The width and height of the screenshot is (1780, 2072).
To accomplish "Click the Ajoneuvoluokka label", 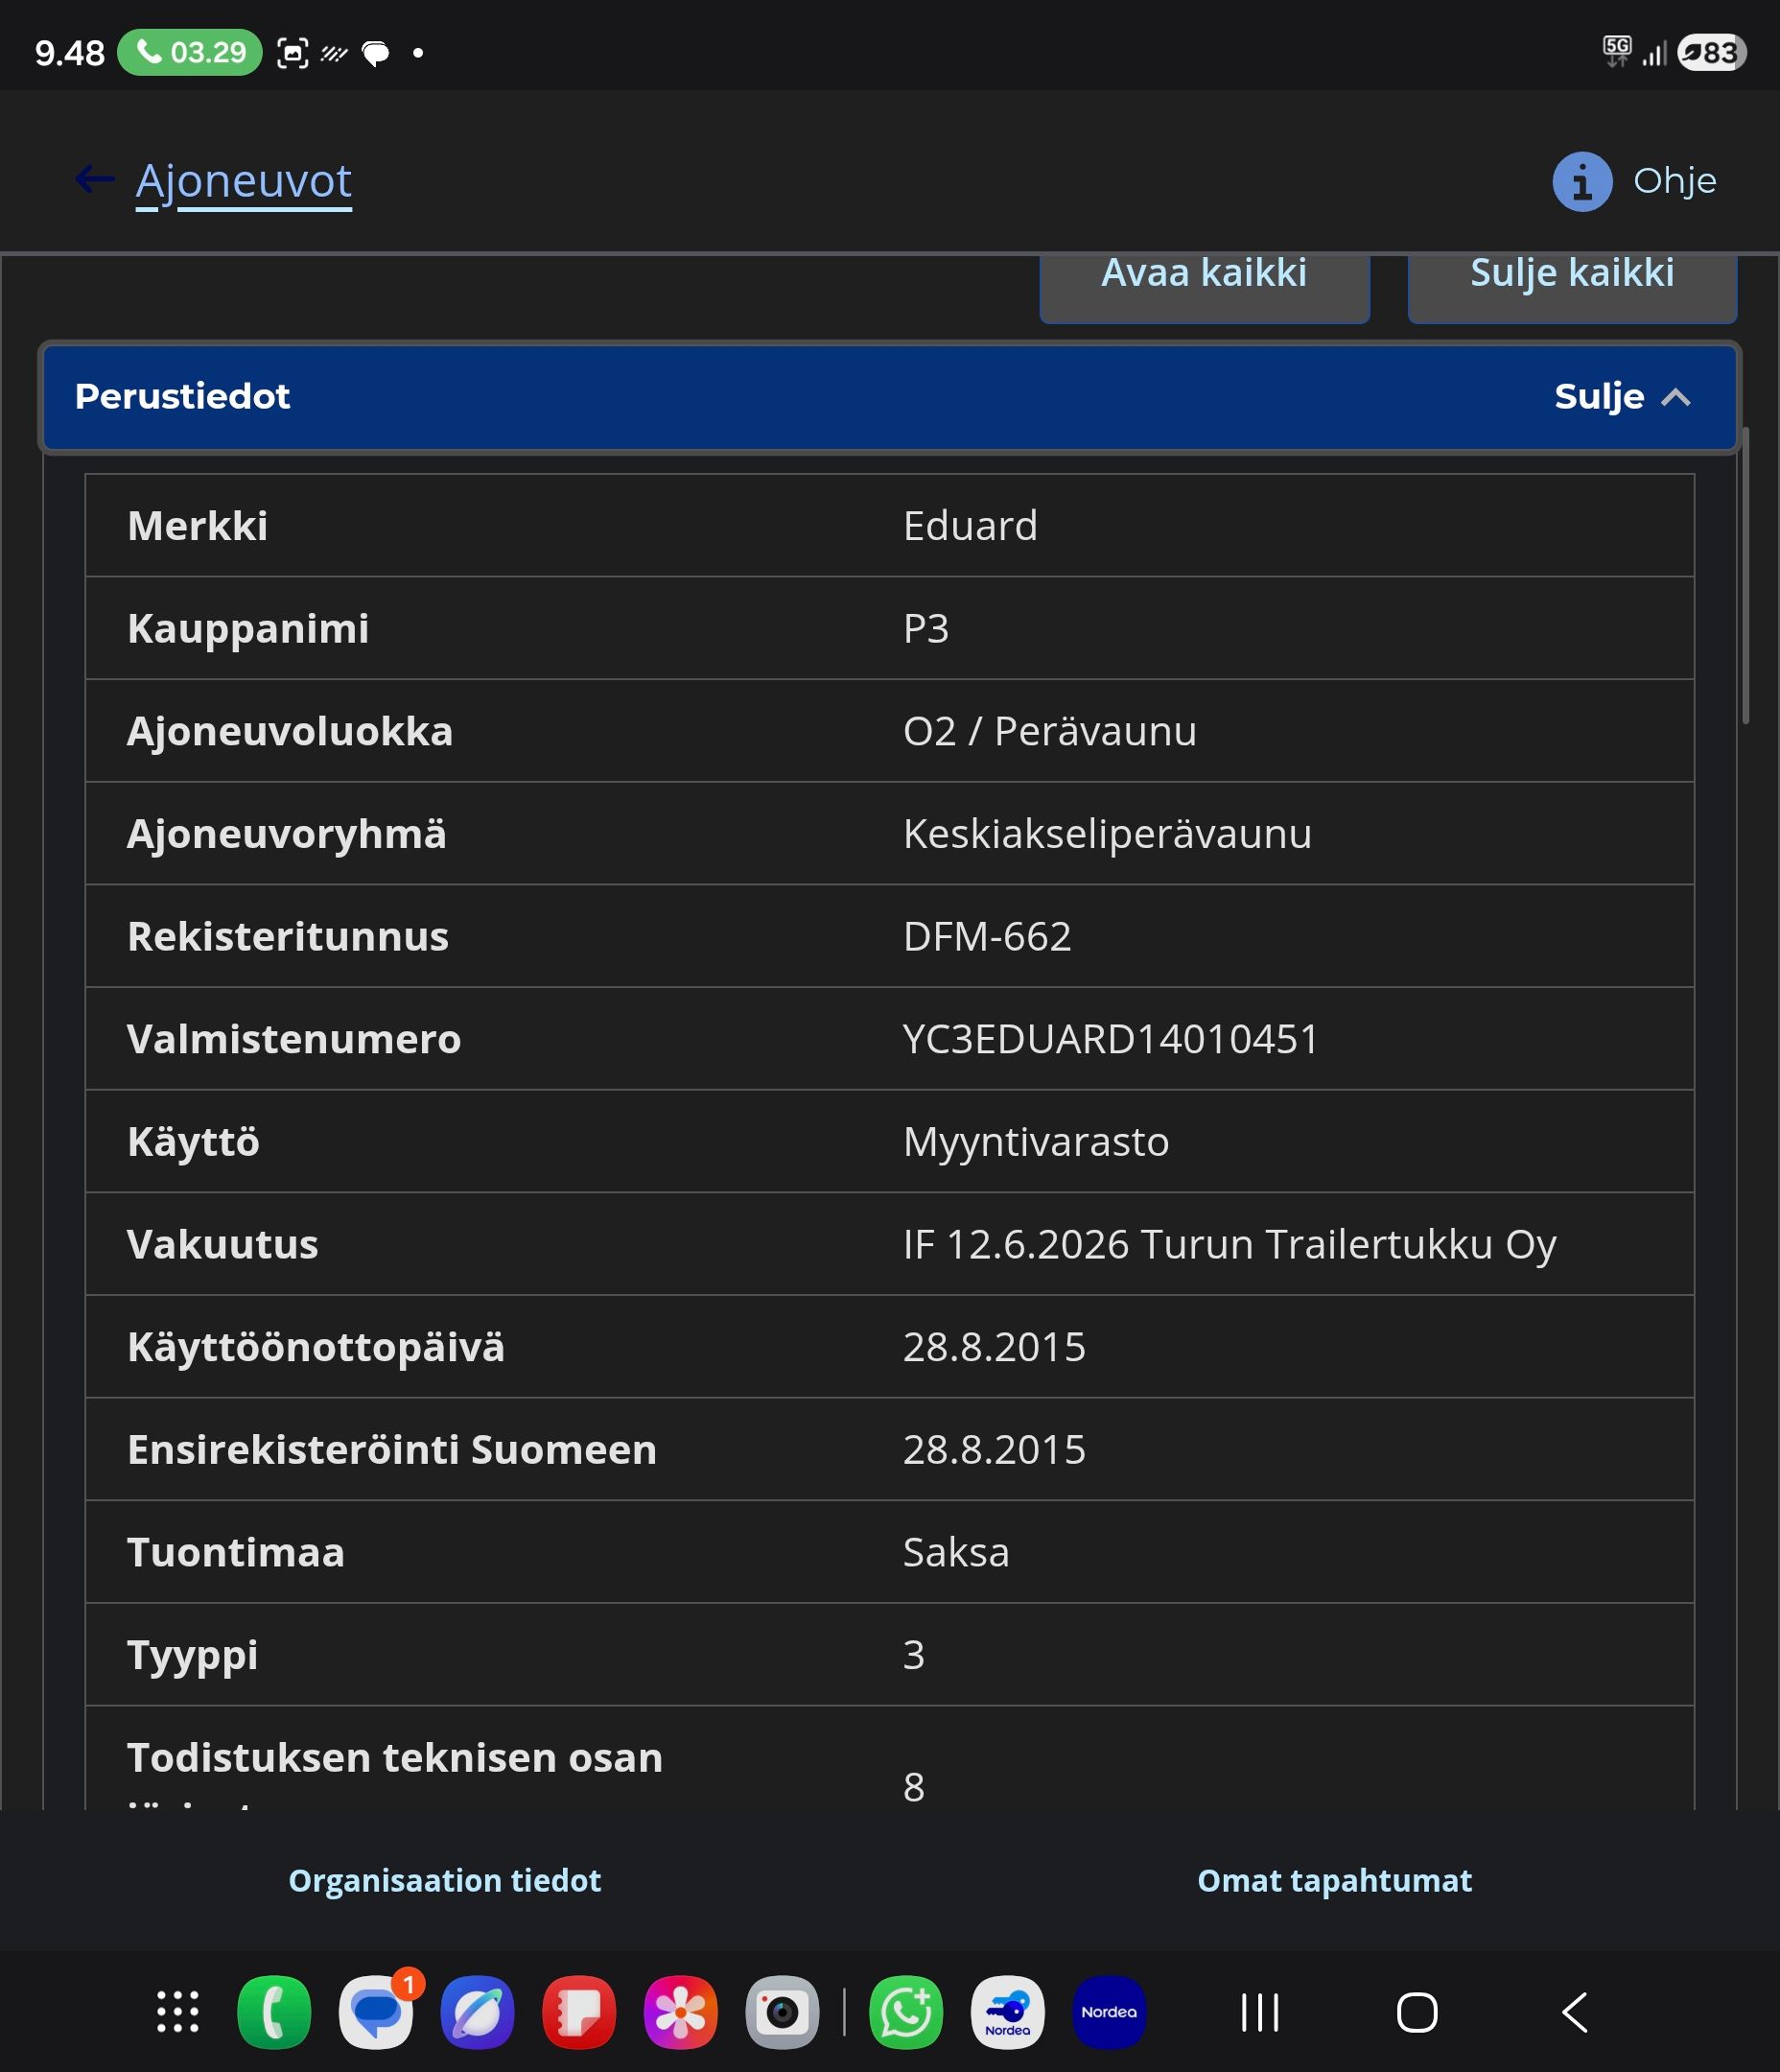I will (290, 732).
